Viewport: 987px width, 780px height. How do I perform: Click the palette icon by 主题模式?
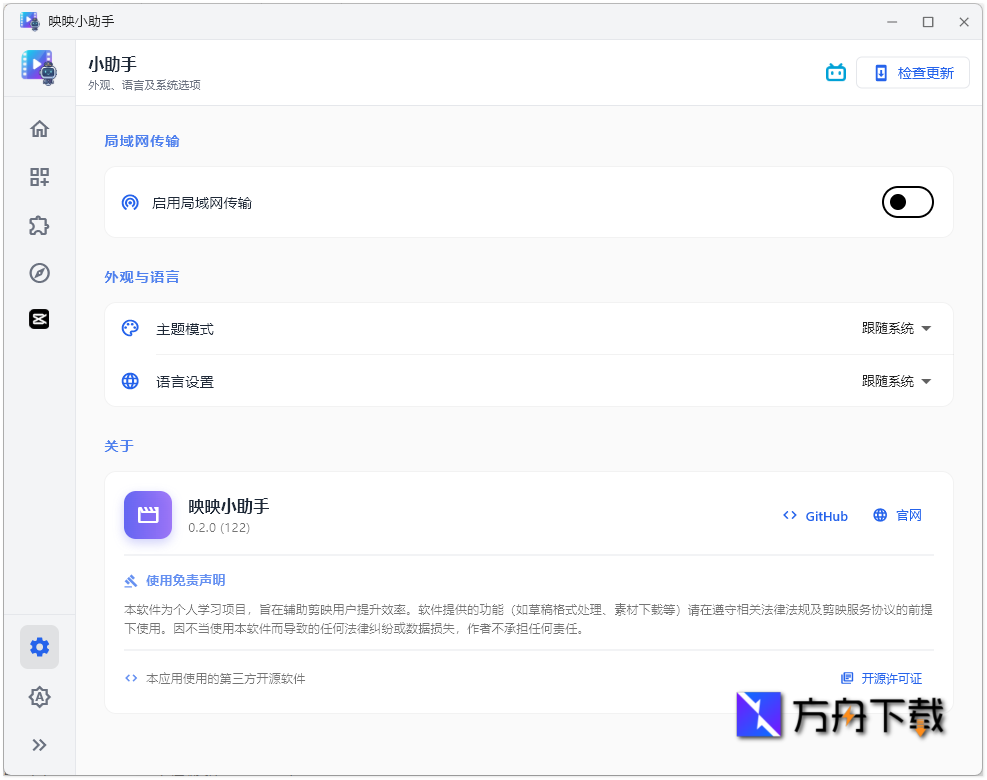pos(130,328)
